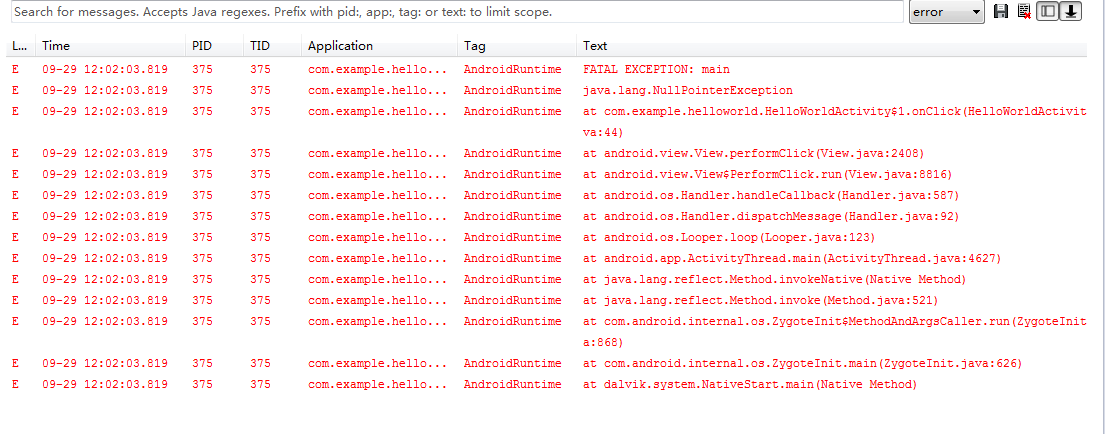Click the Level column header

tap(20, 46)
